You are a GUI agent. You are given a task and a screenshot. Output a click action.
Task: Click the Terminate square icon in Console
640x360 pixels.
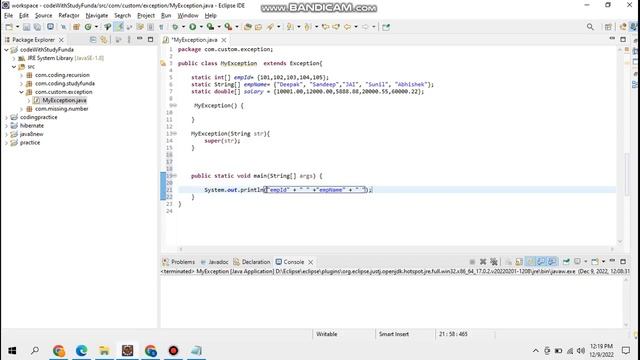coord(472,262)
